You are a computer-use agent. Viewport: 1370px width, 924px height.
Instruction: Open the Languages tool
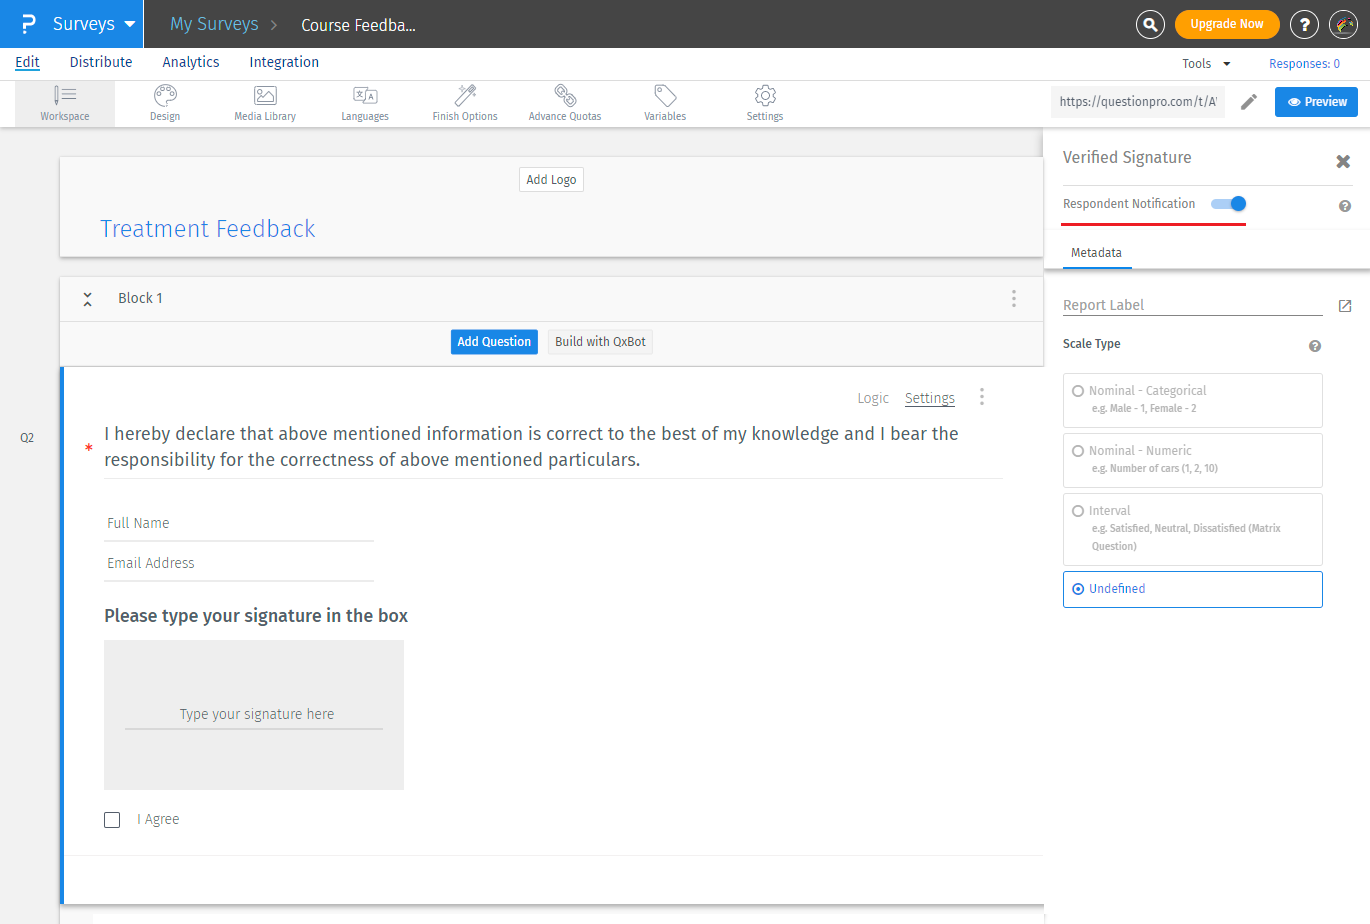coord(365,103)
